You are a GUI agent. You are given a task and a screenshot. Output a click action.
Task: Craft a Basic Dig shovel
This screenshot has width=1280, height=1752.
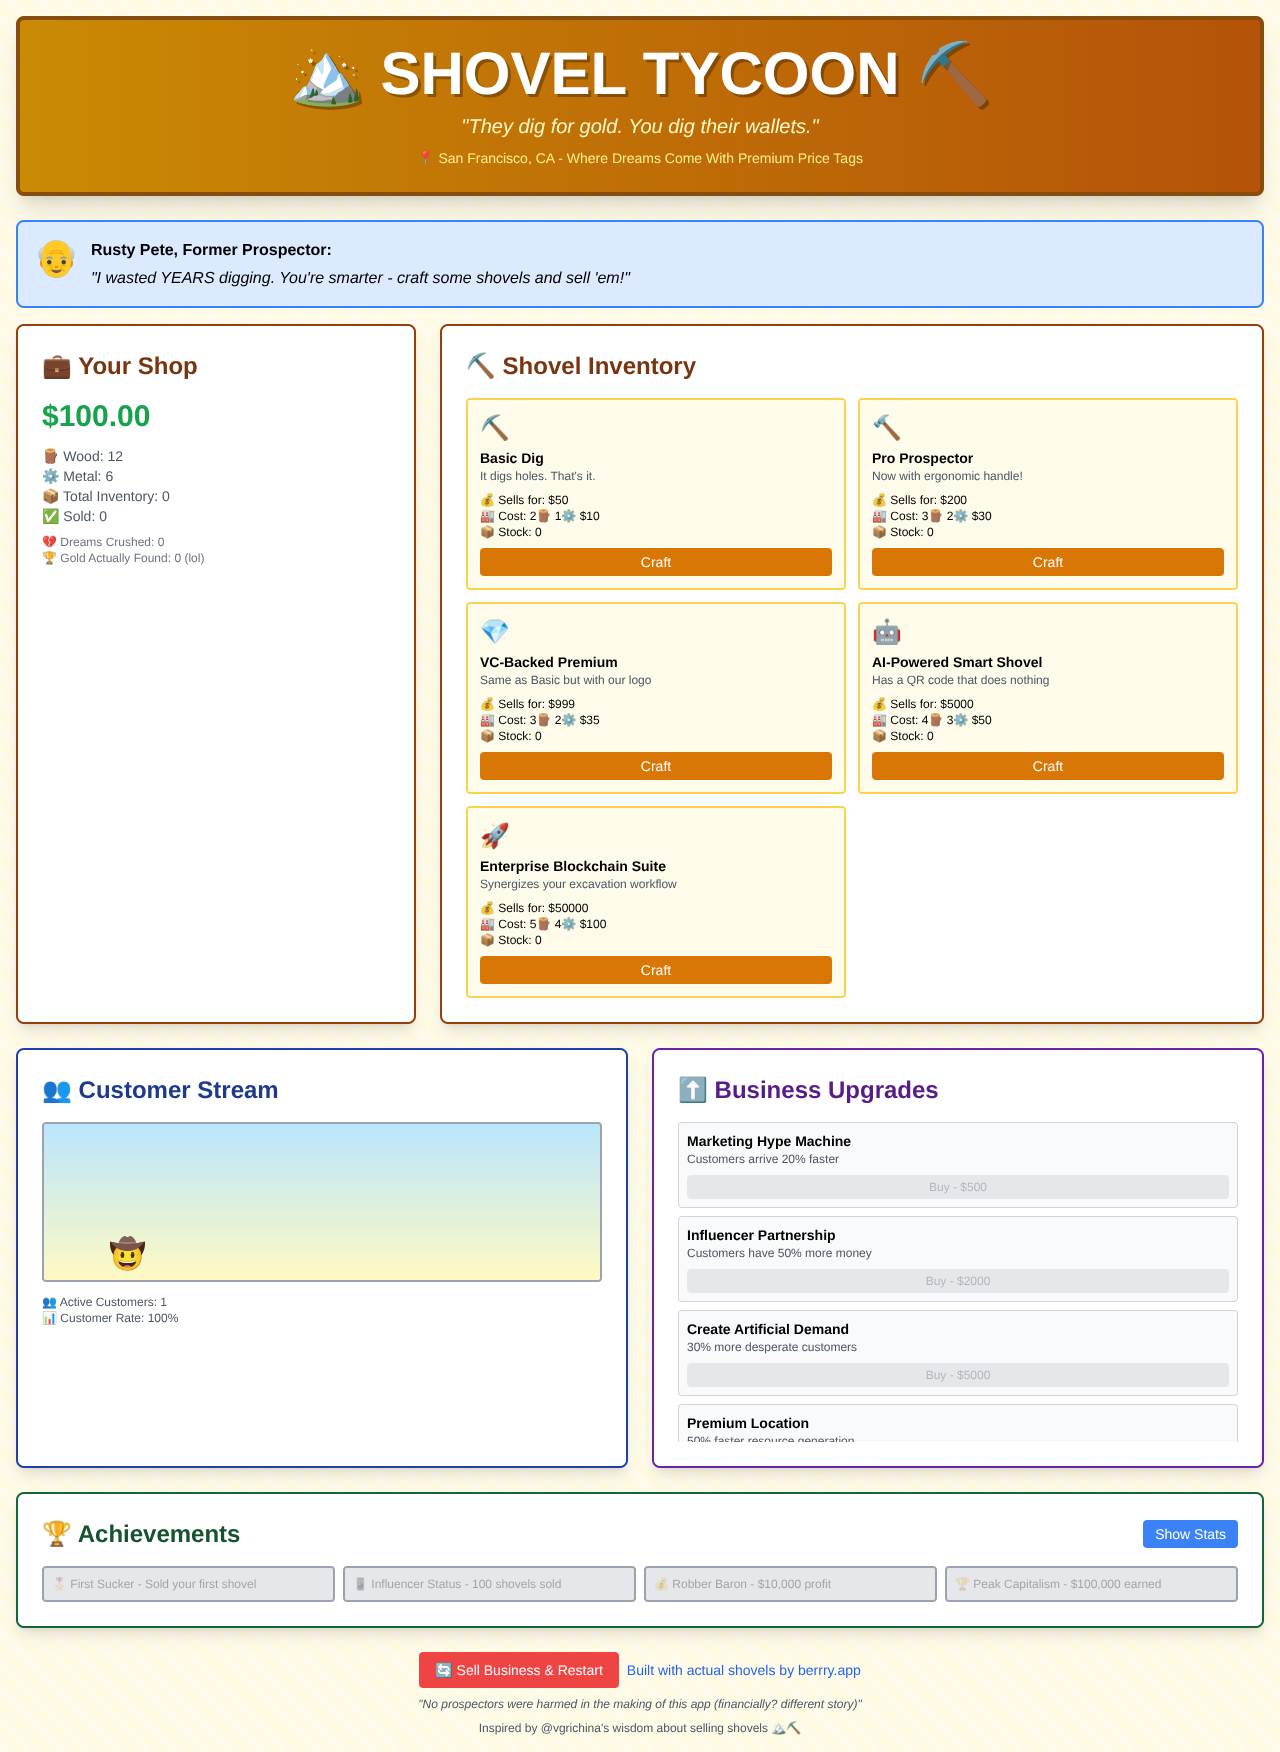655,562
